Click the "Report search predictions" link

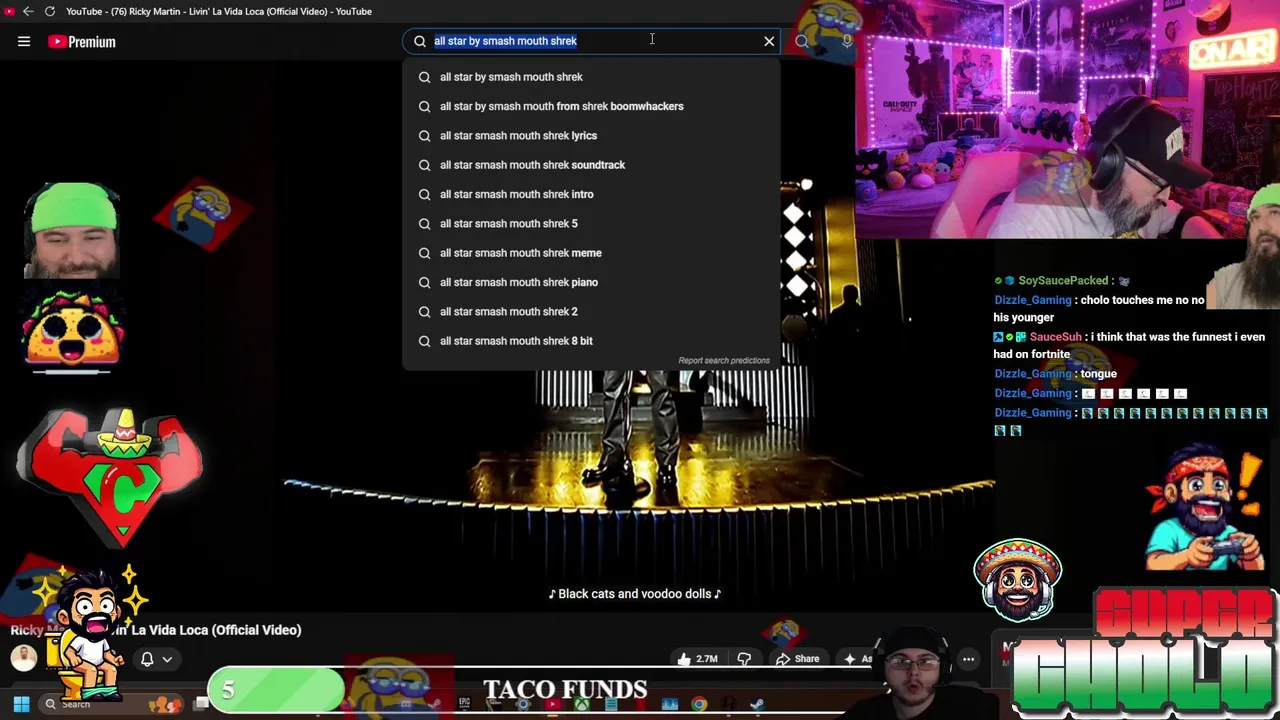click(x=724, y=360)
